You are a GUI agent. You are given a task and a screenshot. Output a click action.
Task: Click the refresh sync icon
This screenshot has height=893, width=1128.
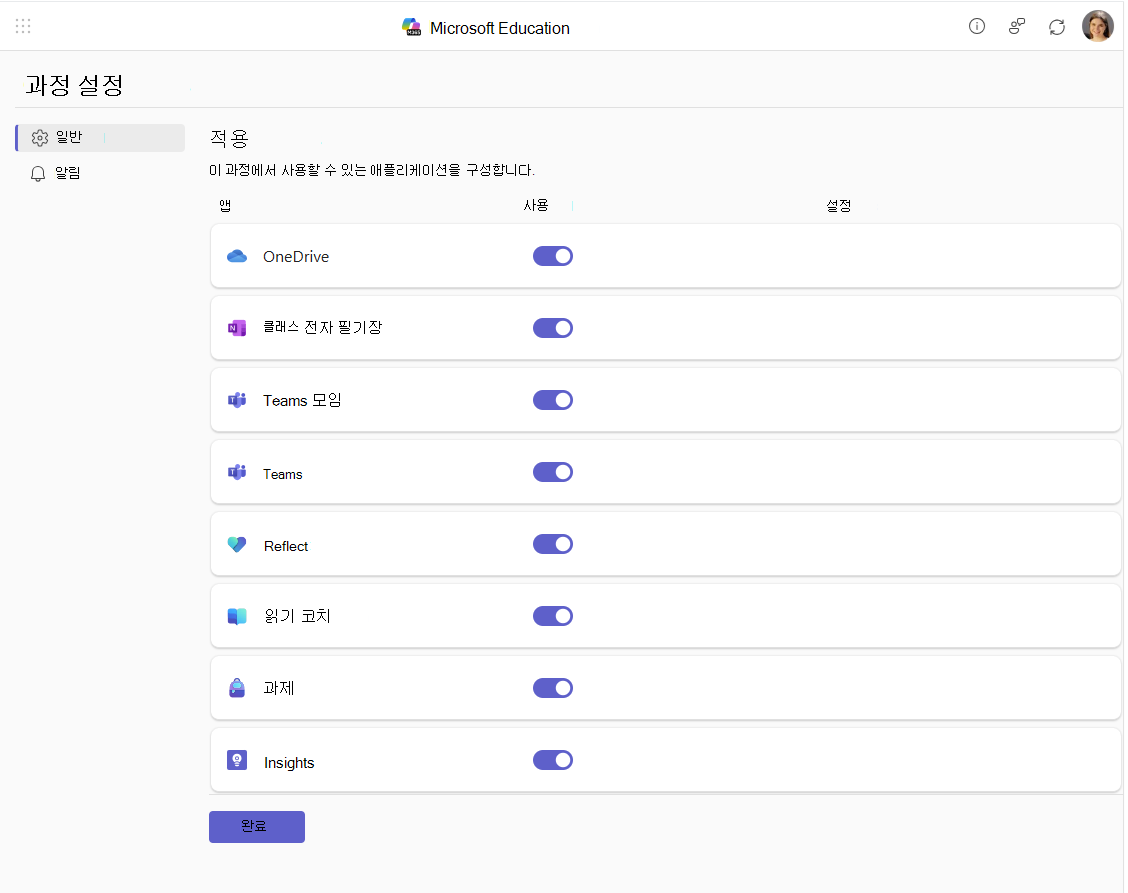pos(1057,27)
